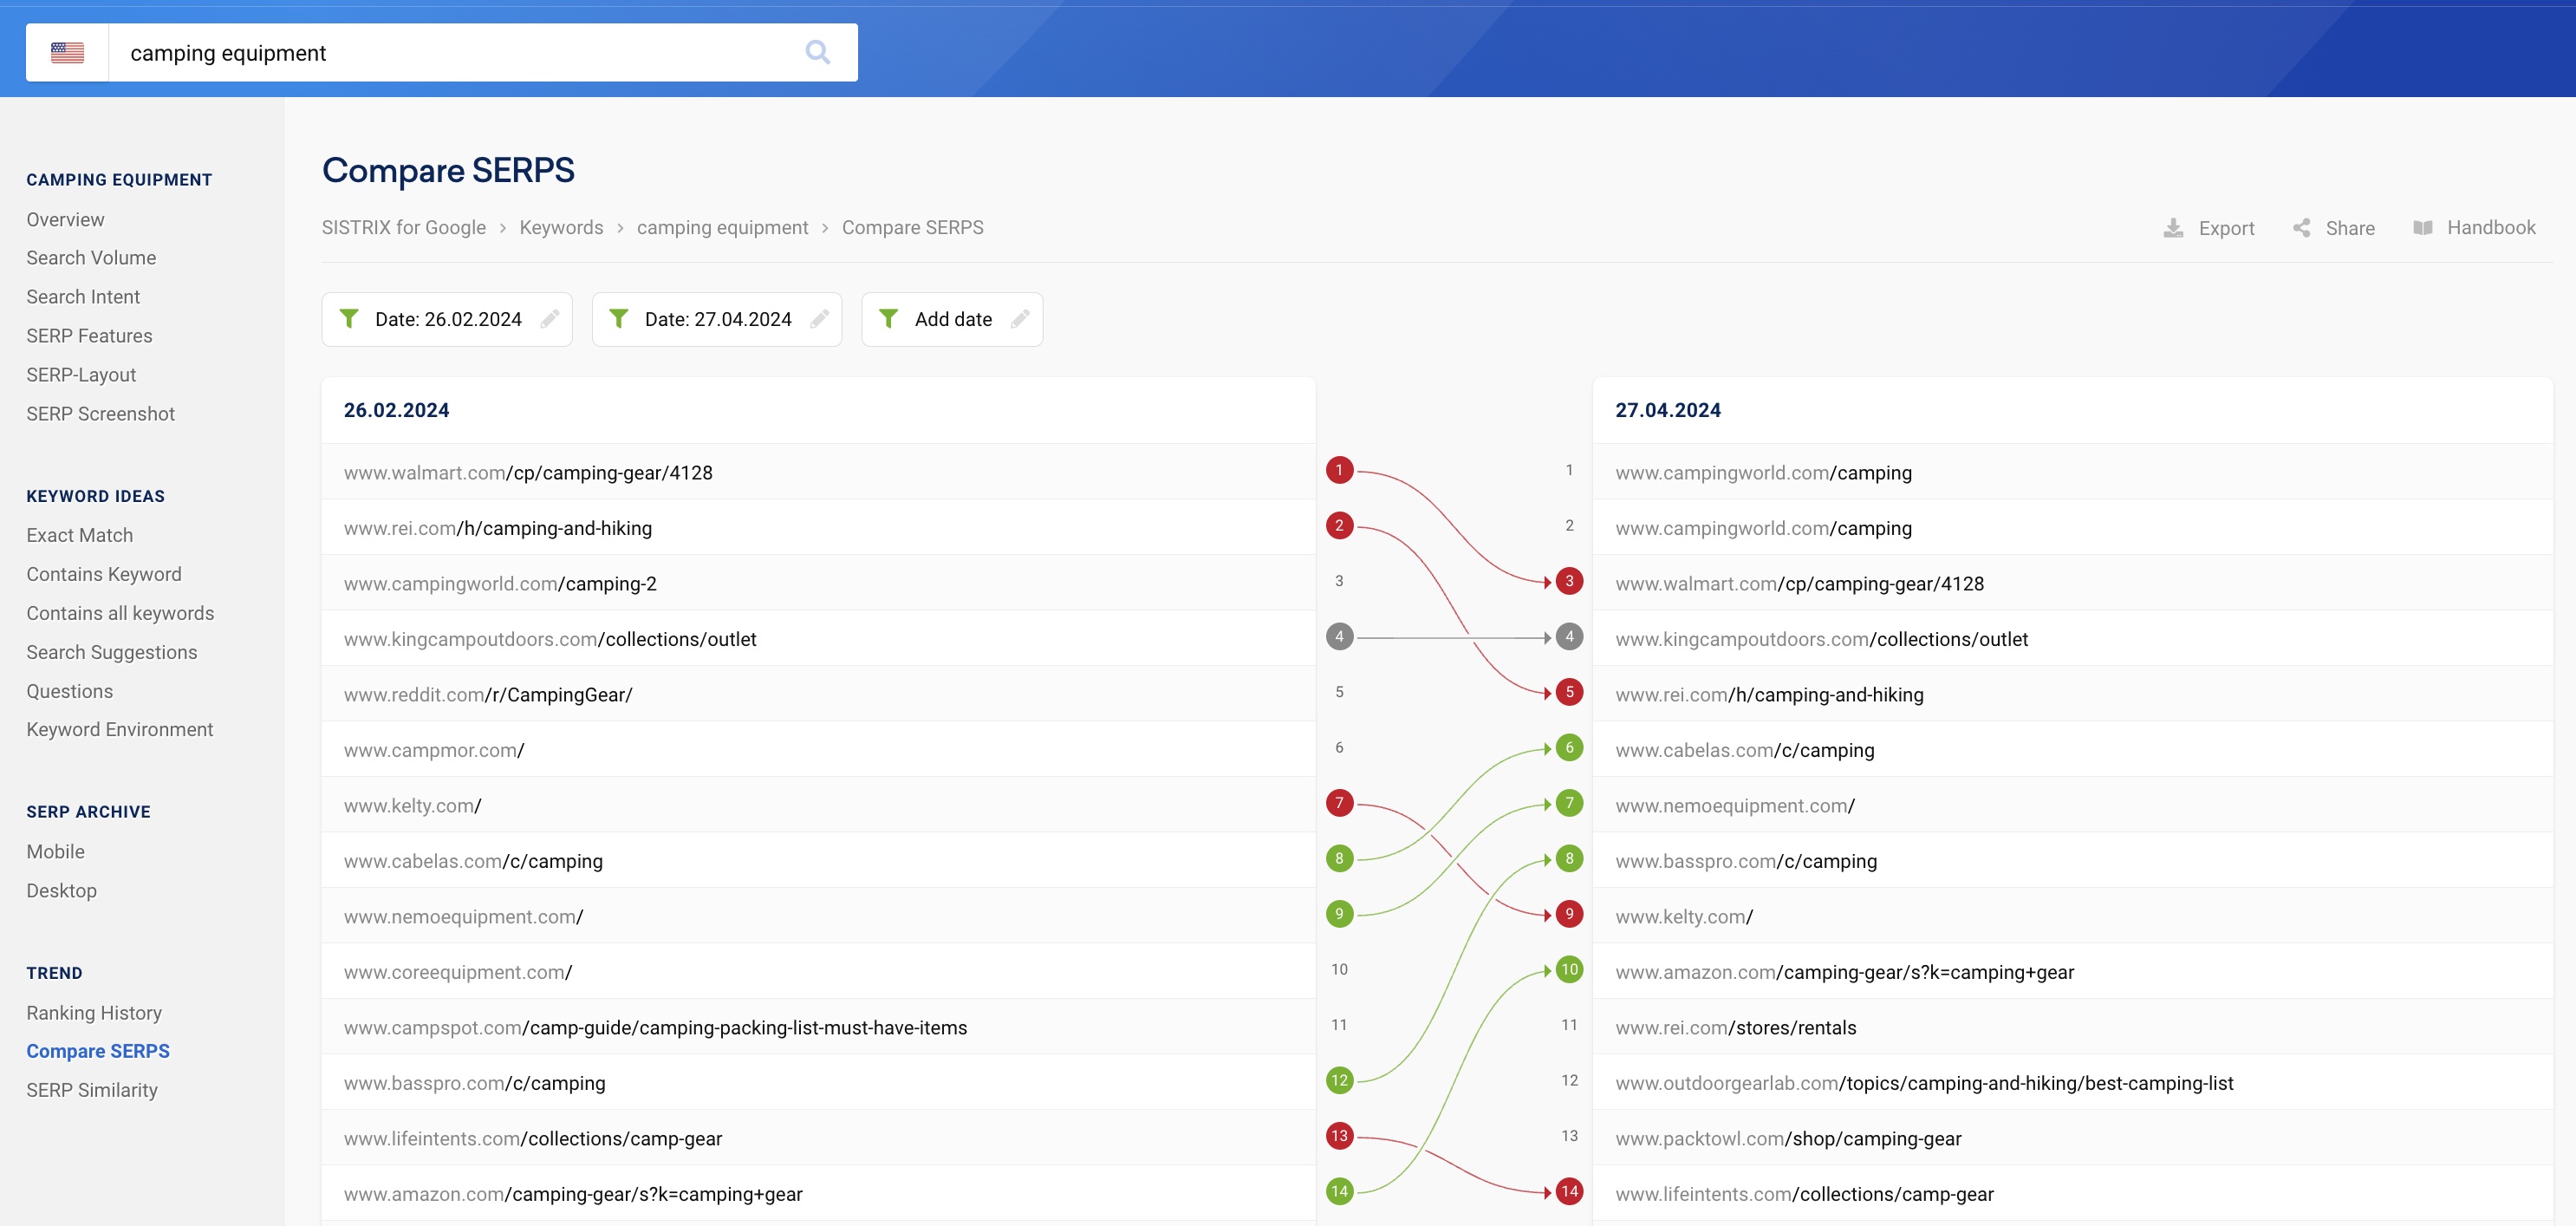Open Exact Match keyword ideas
The height and width of the screenshot is (1226, 2576).
pos(79,535)
